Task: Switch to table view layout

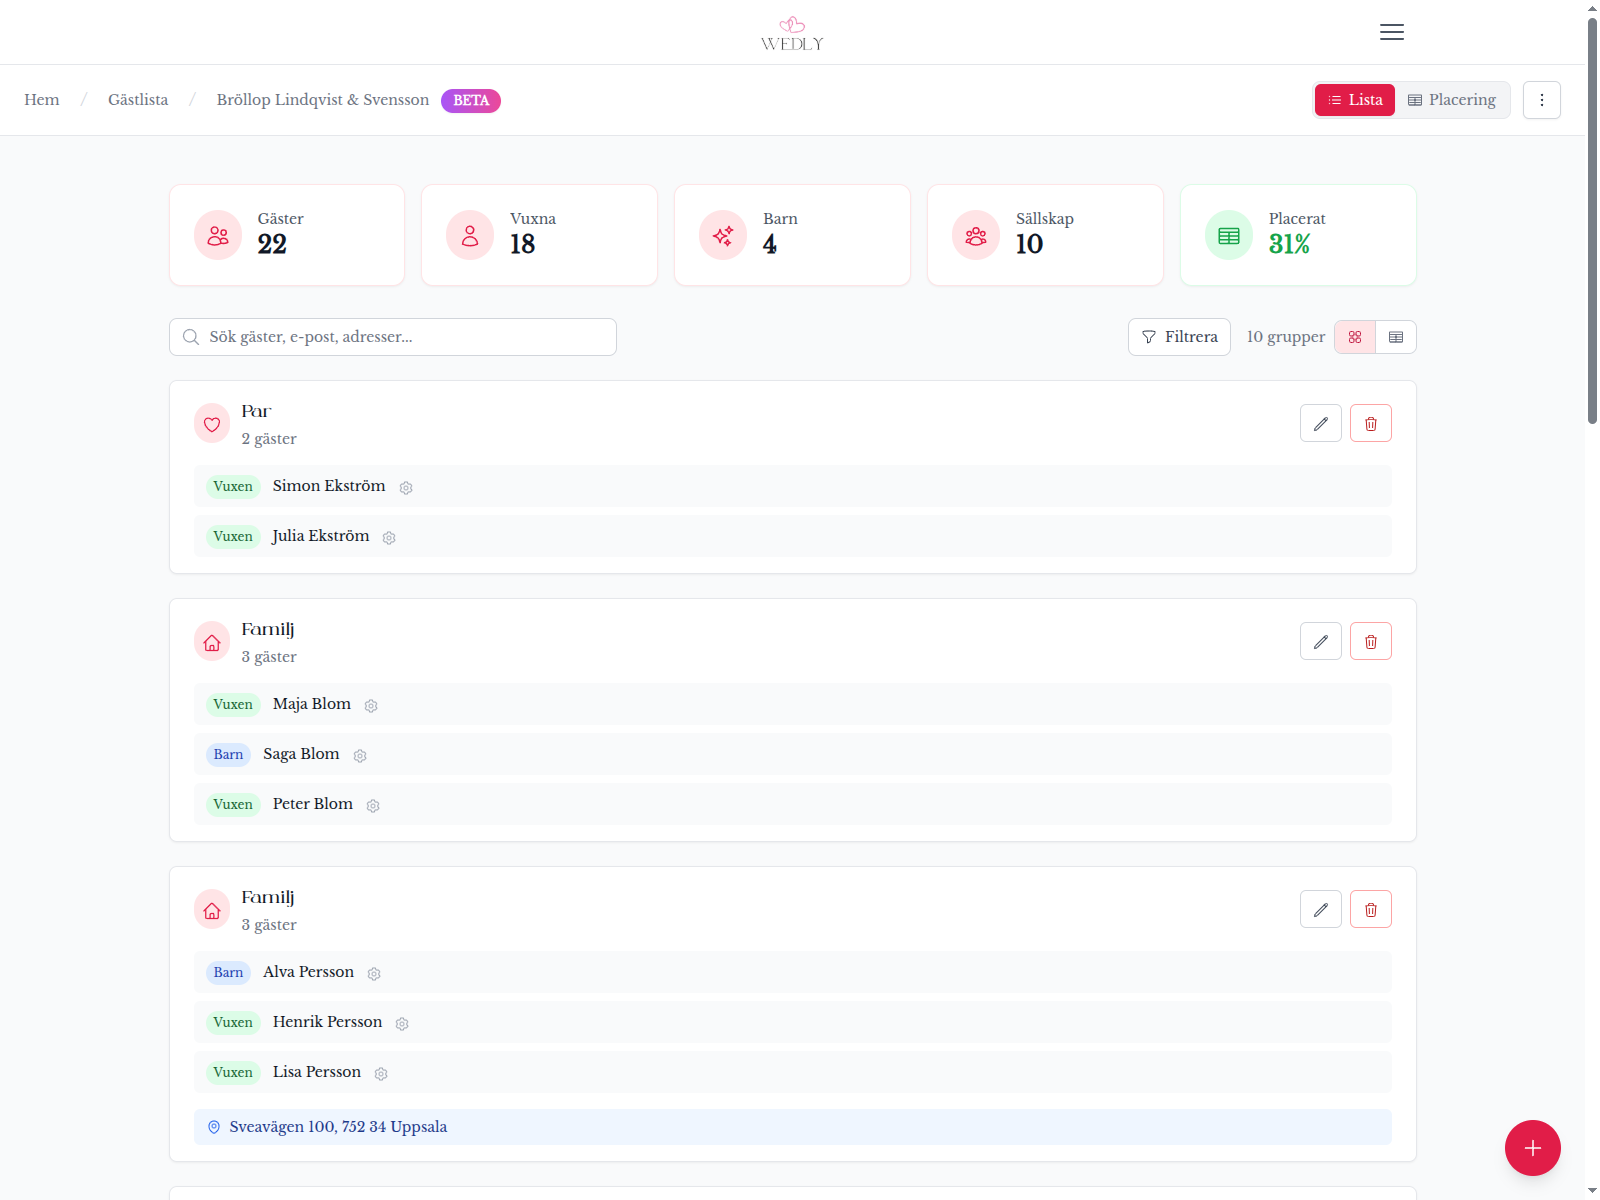Action: tap(1396, 338)
